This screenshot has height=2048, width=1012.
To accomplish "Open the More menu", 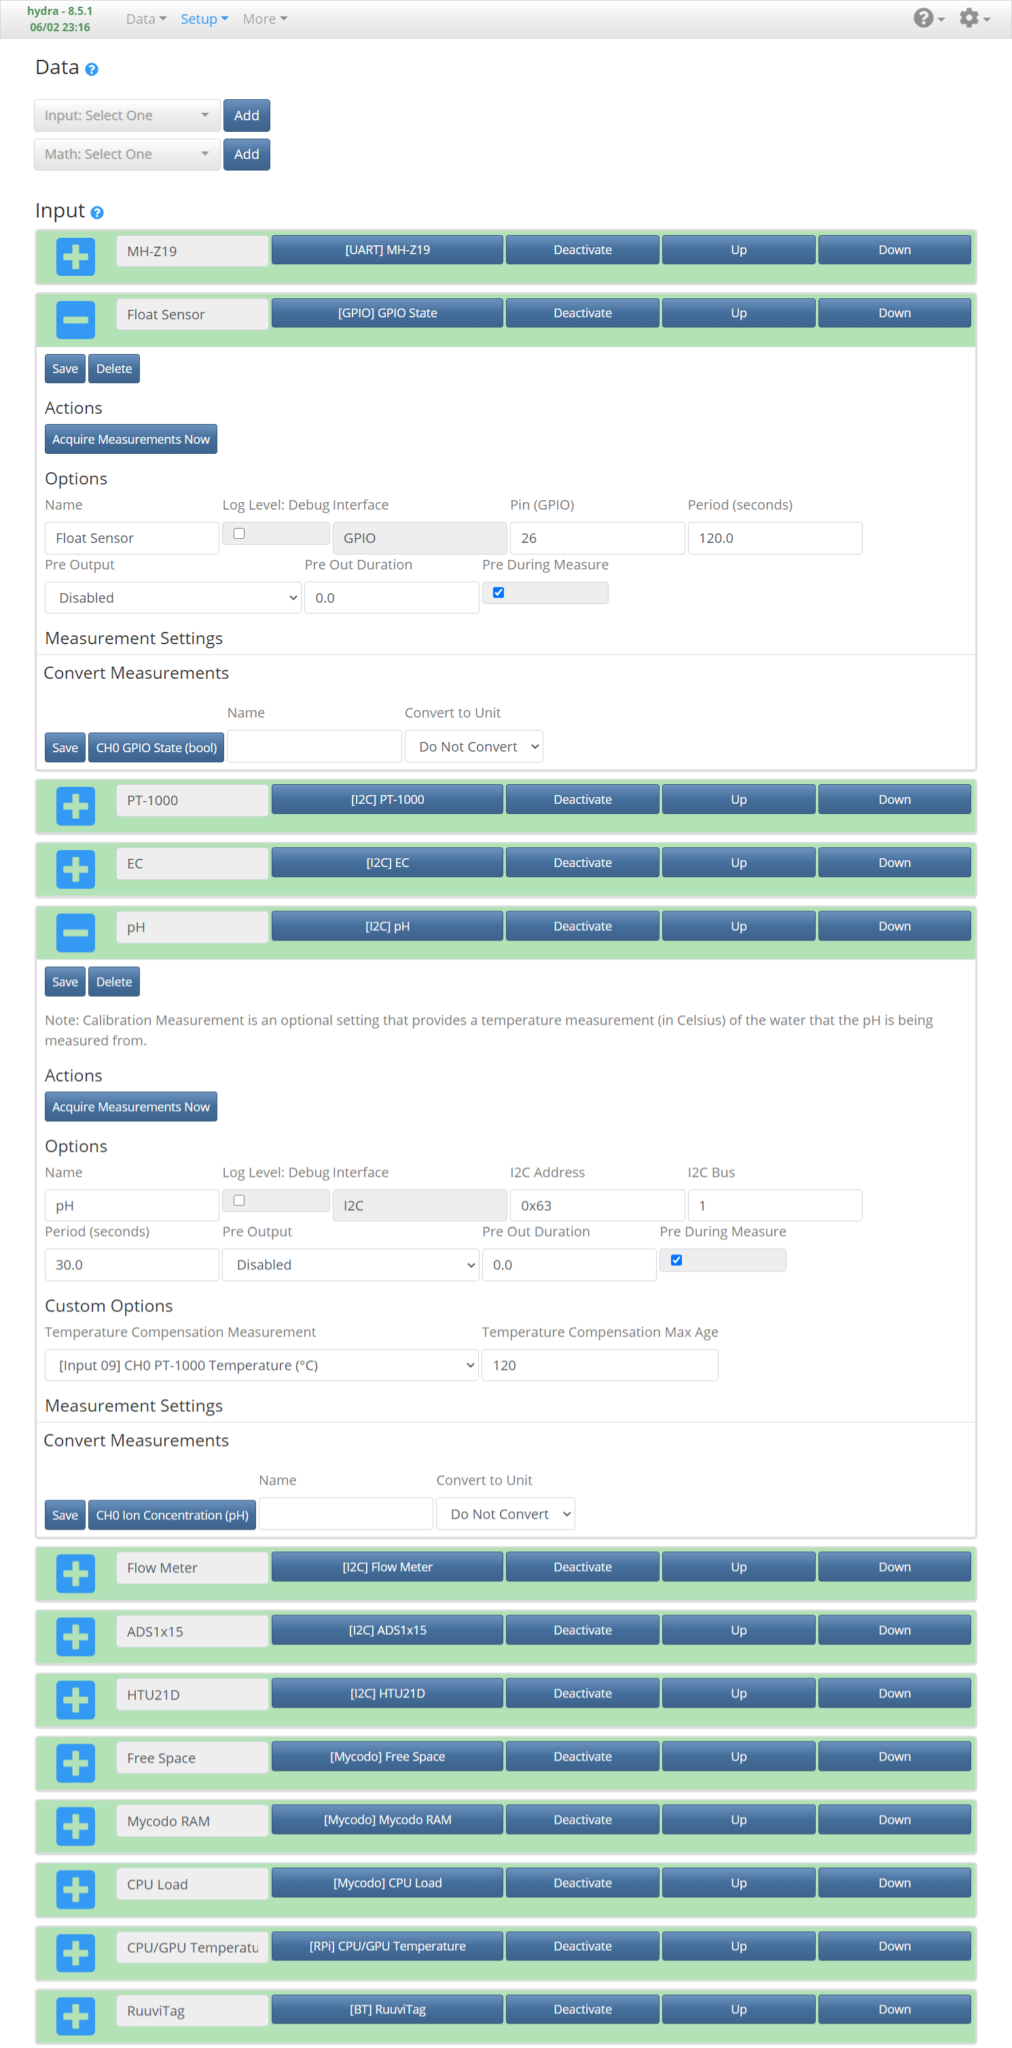I will click(x=264, y=19).
